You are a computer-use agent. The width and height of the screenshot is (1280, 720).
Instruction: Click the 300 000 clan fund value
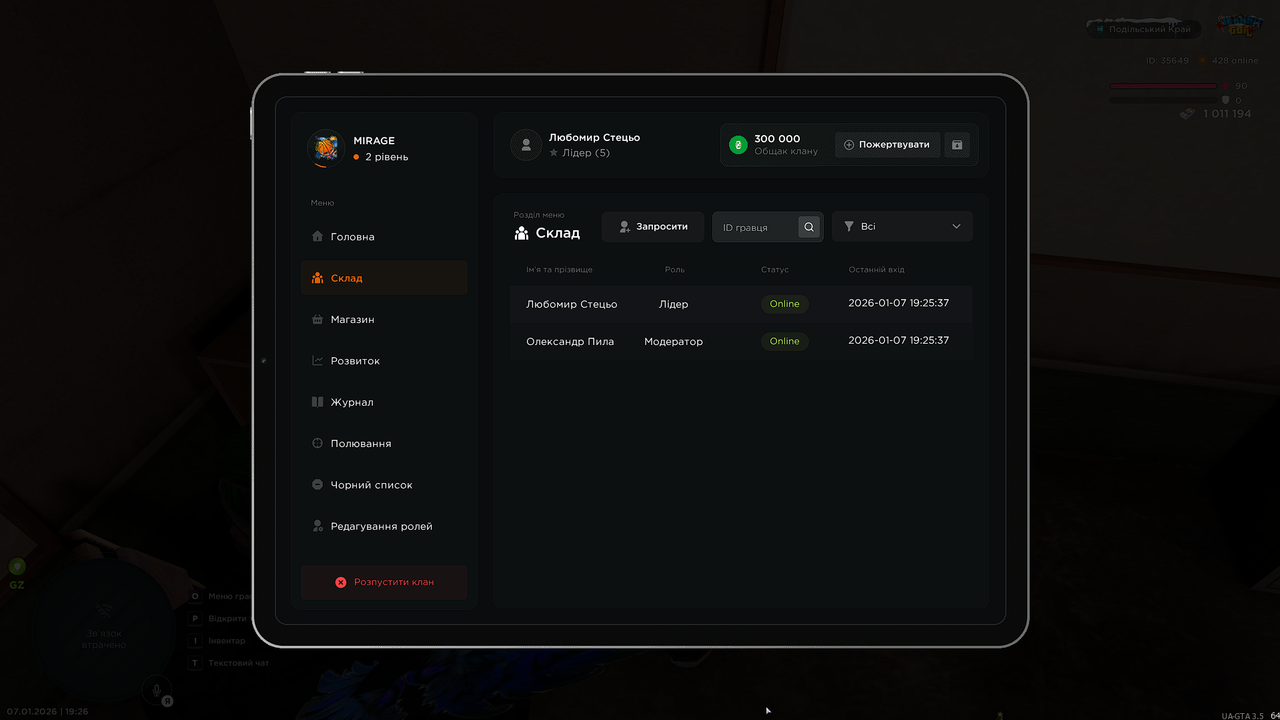(777, 139)
